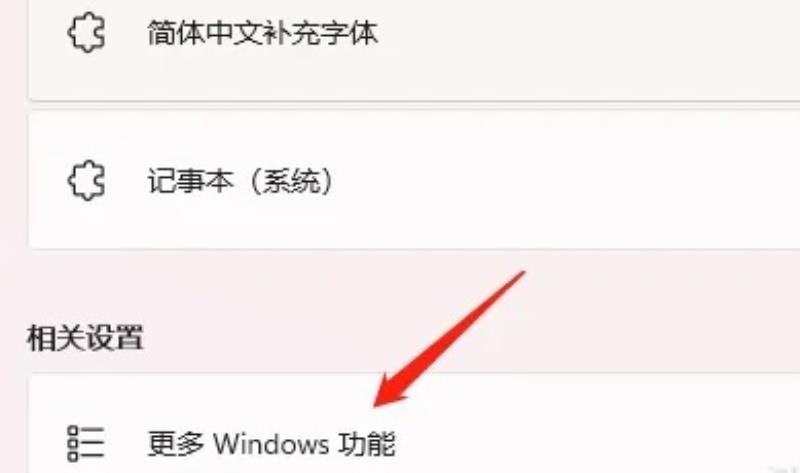Expand the 简体中文补充字体 feature card

click(414, 50)
